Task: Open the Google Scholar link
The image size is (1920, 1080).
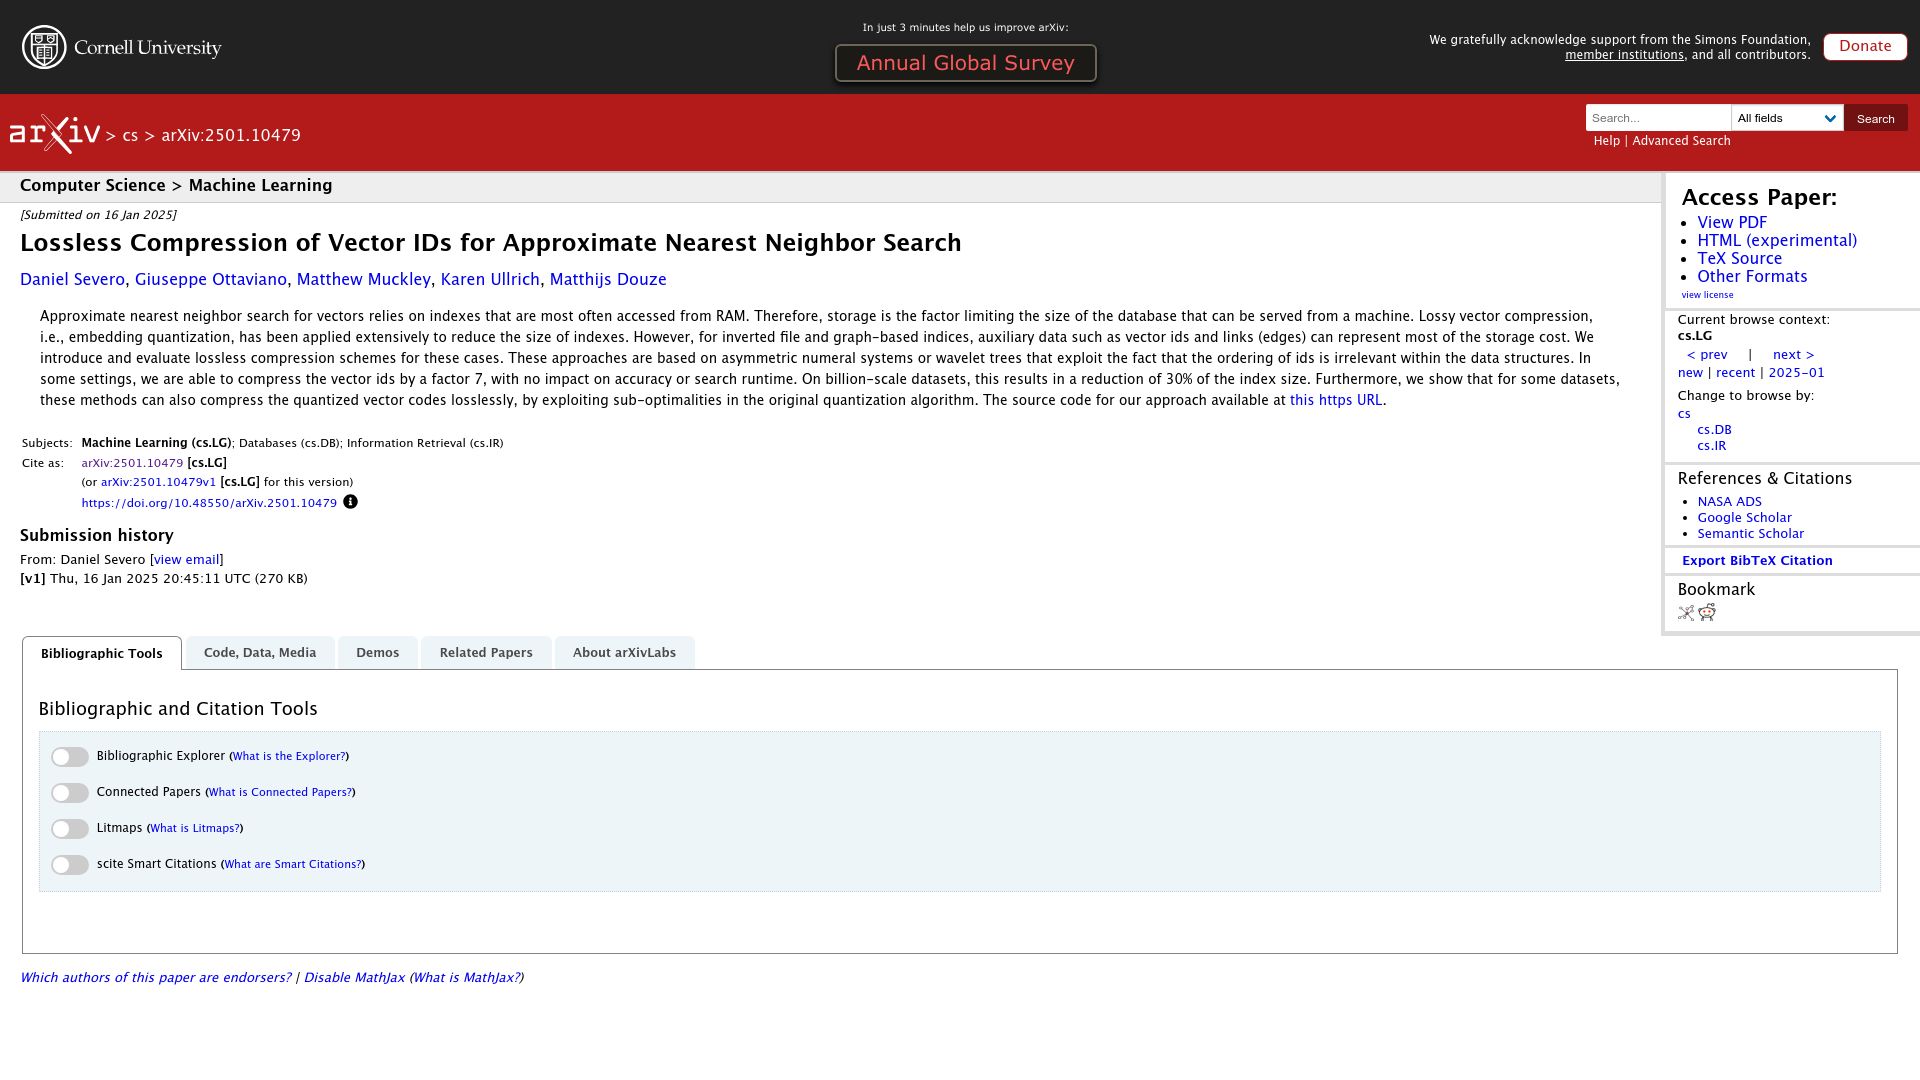Action: pos(1744,518)
